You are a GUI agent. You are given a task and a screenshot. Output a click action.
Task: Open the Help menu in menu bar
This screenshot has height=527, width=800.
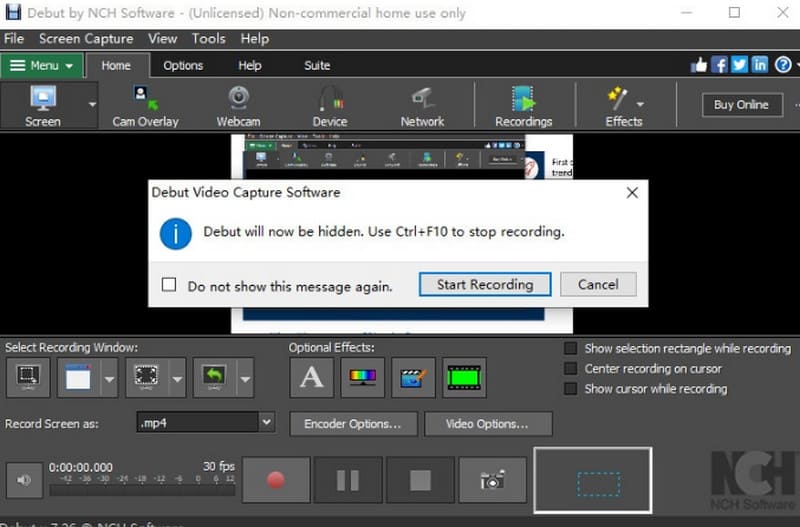(255, 39)
